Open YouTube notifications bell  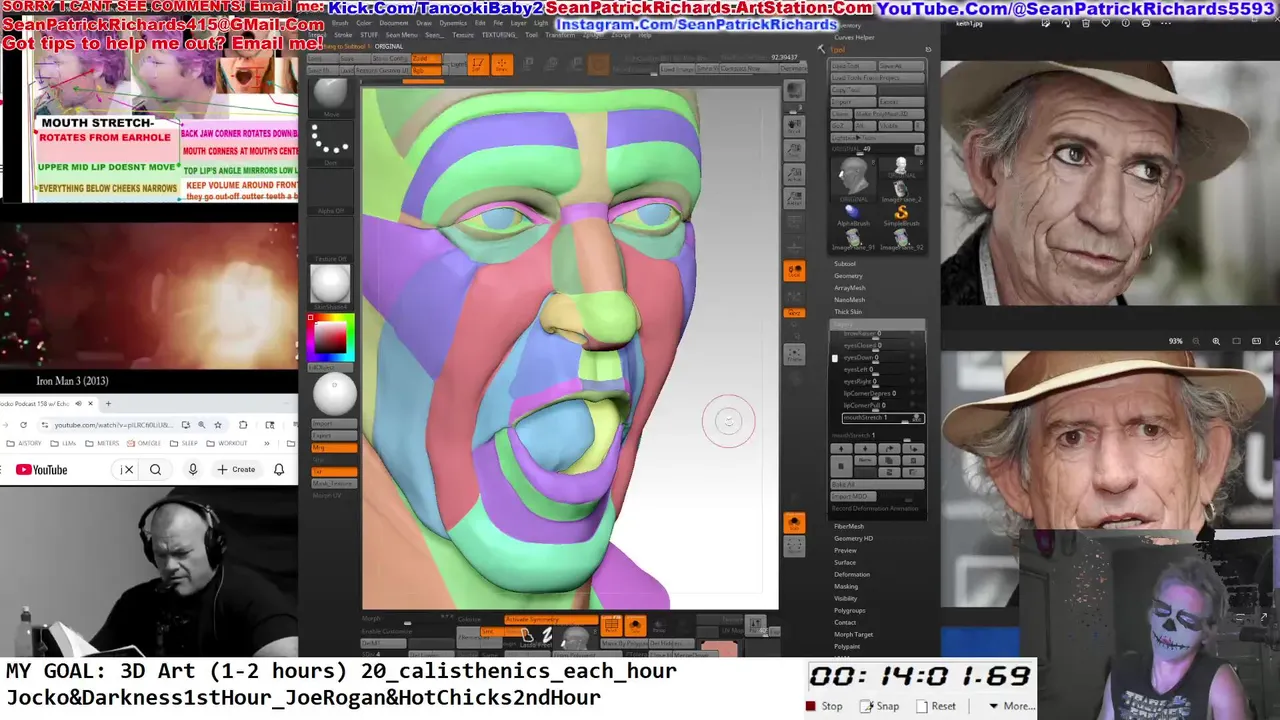coord(279,470)
